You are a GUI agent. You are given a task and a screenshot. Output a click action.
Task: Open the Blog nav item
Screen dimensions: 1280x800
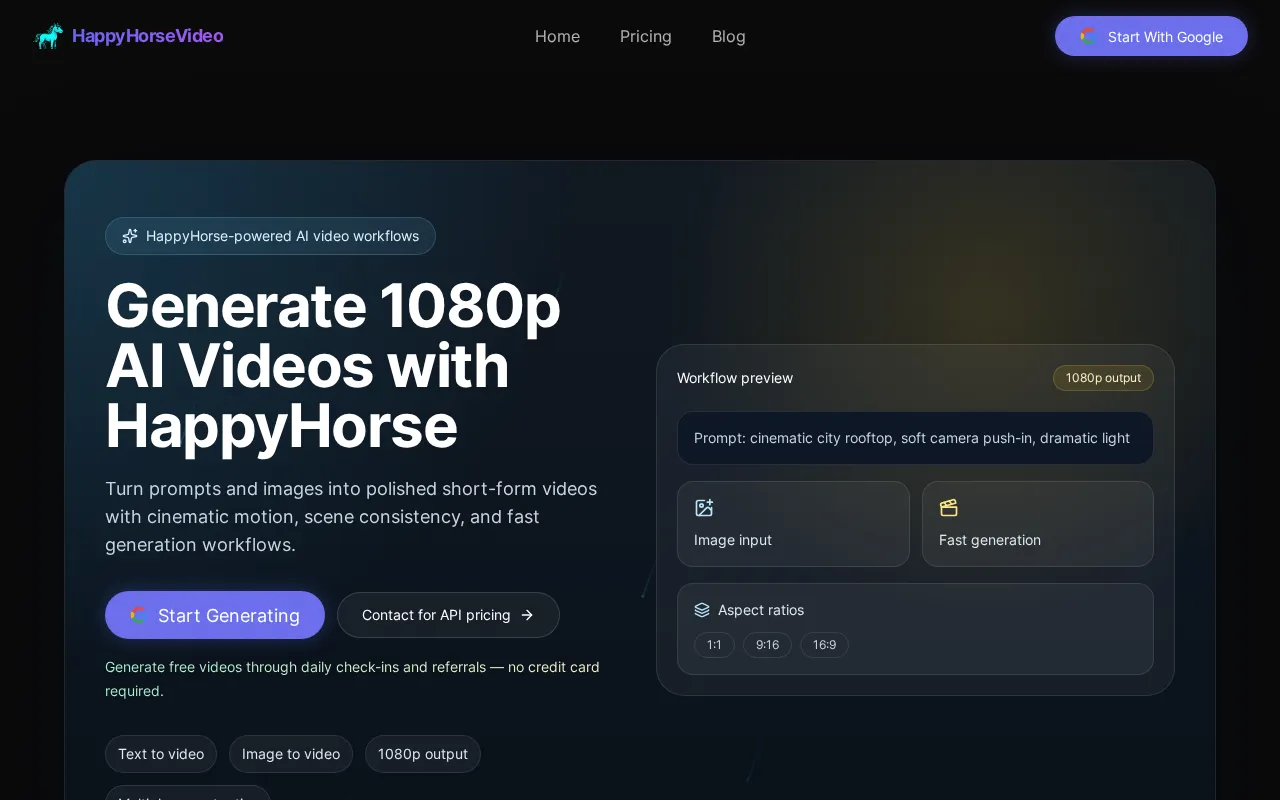coord(729,36)
